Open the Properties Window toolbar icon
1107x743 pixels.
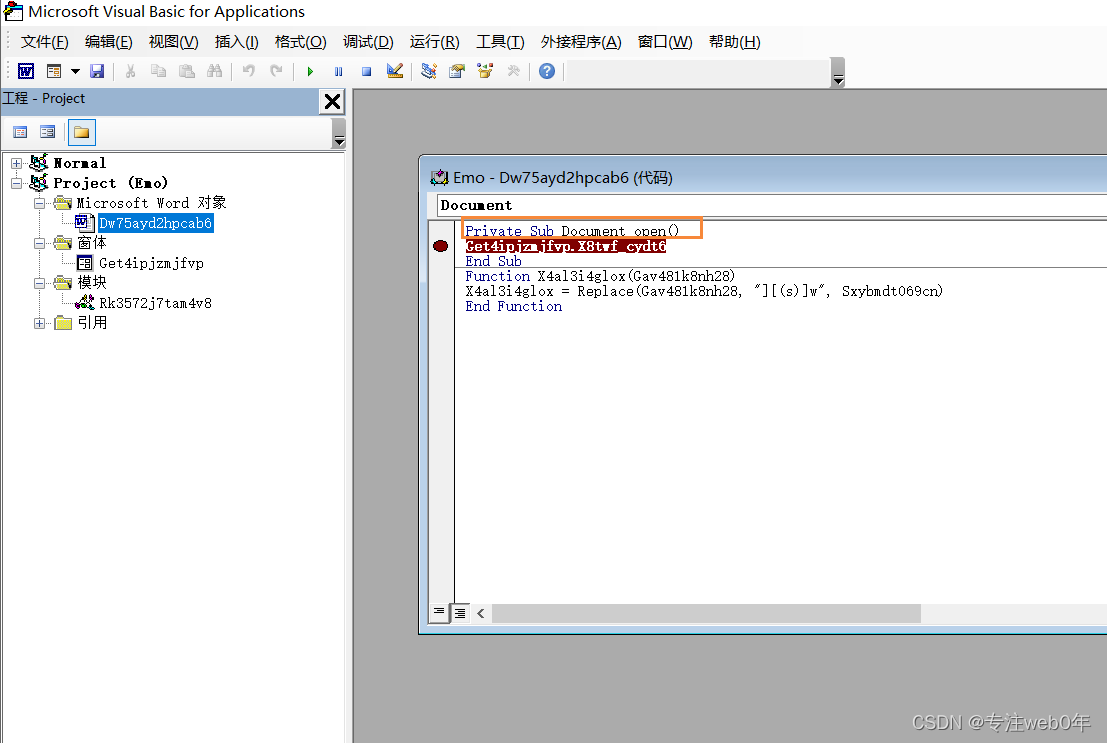[x=457, y=71]
